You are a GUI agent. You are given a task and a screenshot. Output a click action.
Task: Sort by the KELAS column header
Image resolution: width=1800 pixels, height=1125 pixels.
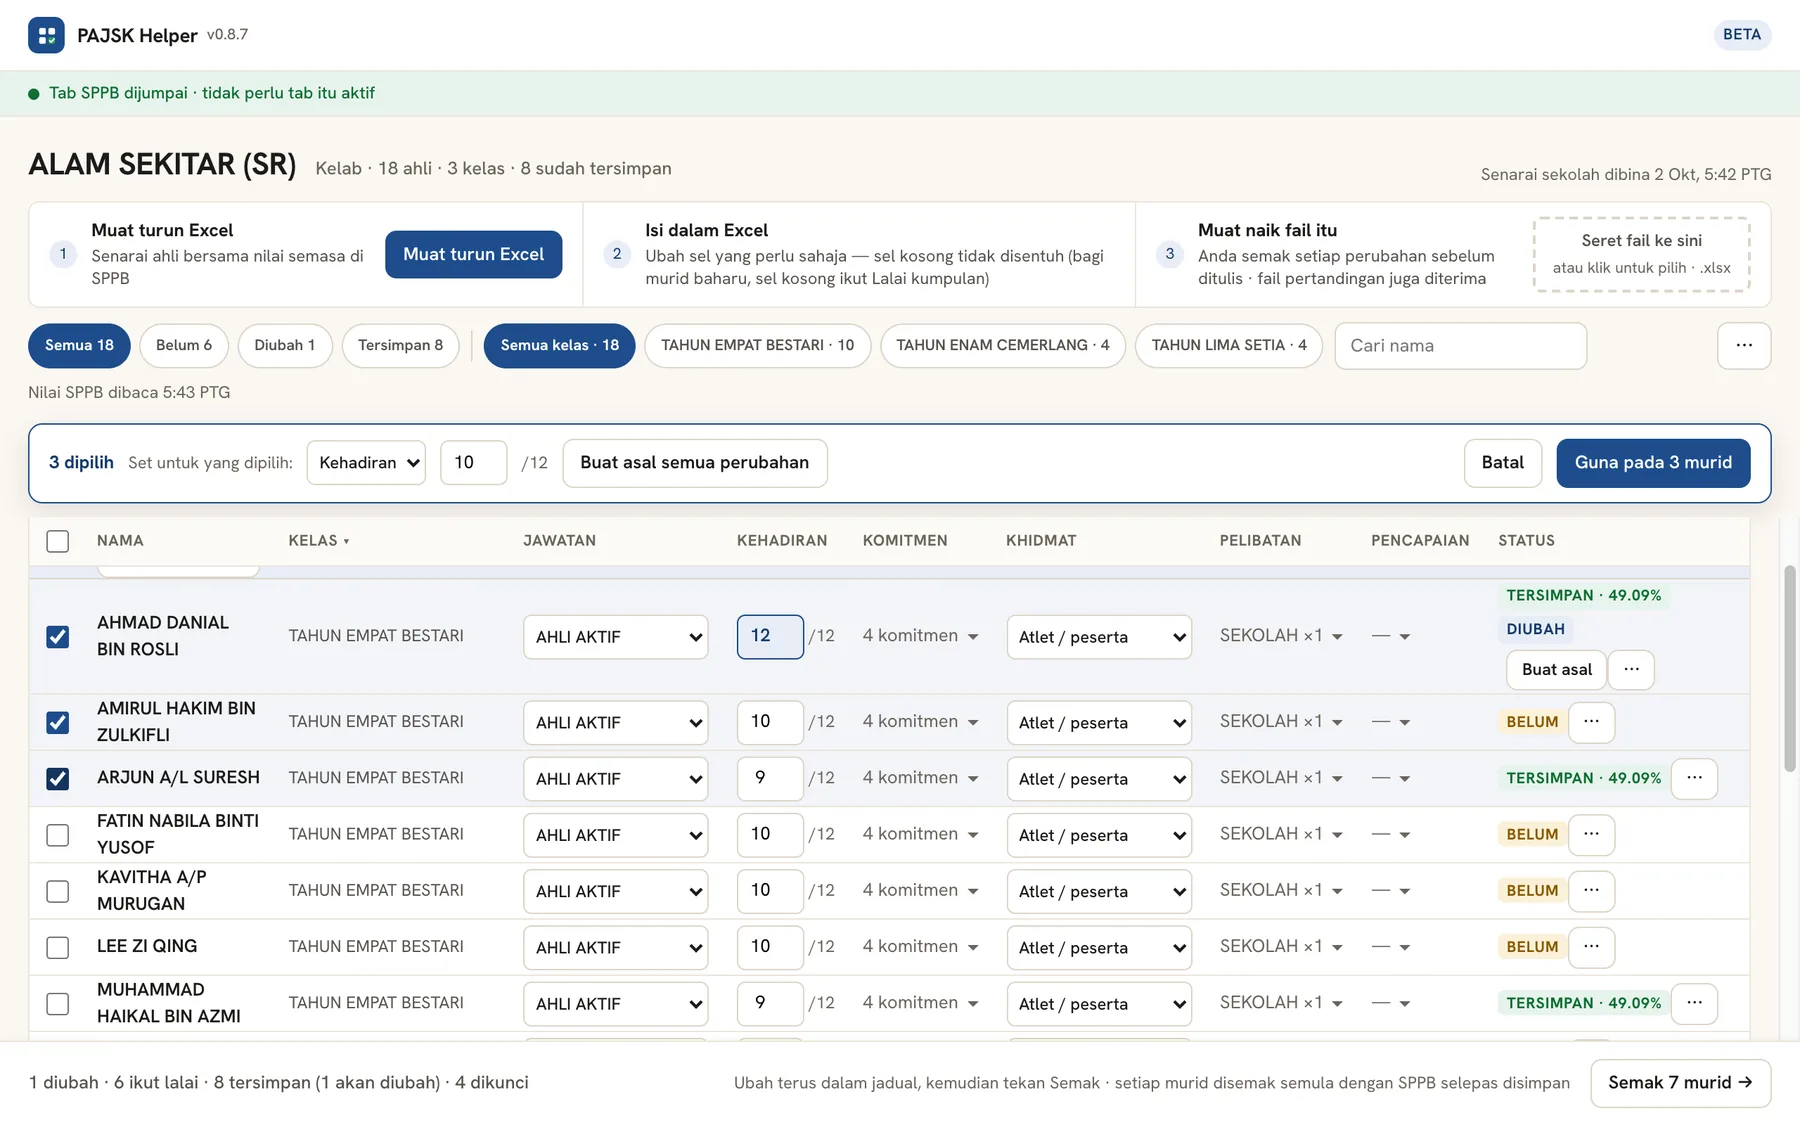click(x=318, y=541)
